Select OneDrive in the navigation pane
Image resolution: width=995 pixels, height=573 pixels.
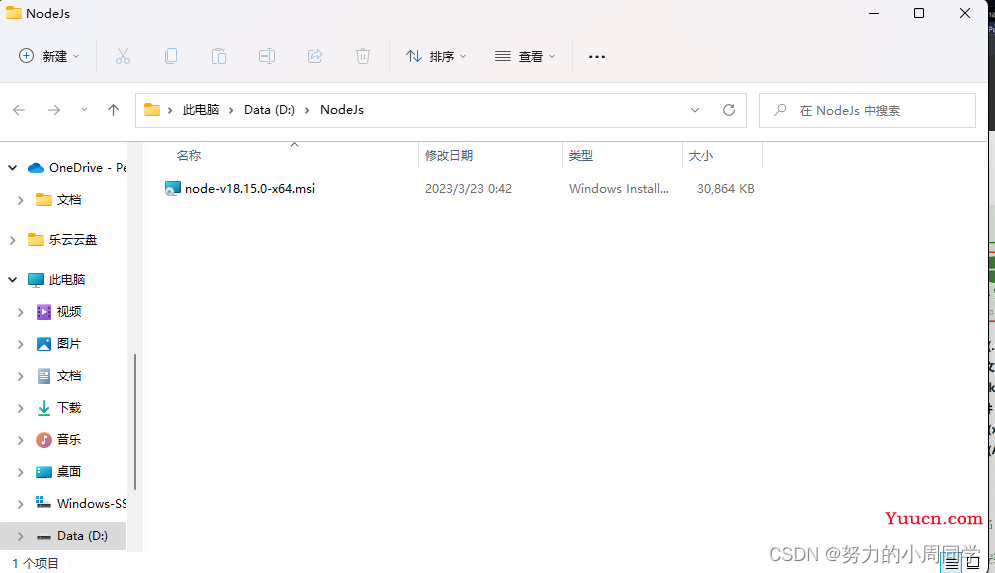click(88, 168)
